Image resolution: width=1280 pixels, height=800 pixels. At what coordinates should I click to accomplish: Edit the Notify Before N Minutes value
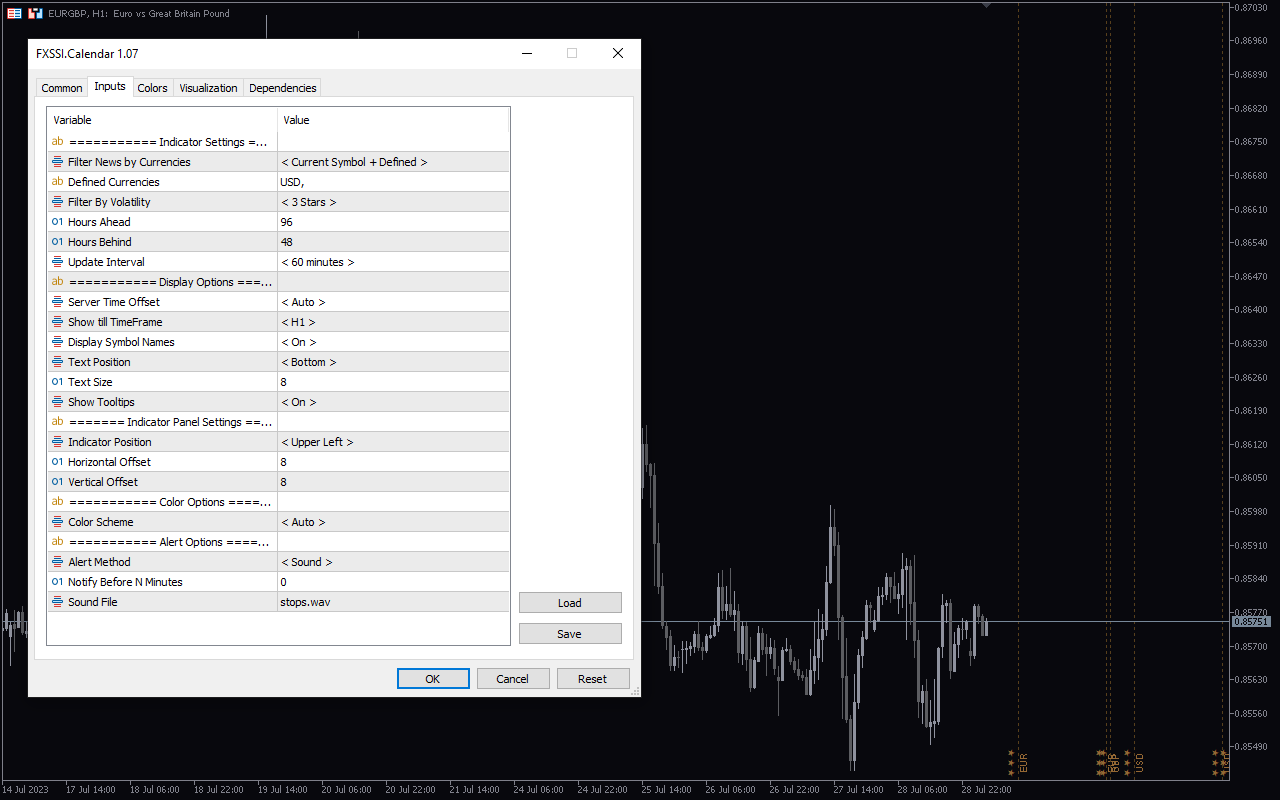pyautogui.click(x=394, y=582)
